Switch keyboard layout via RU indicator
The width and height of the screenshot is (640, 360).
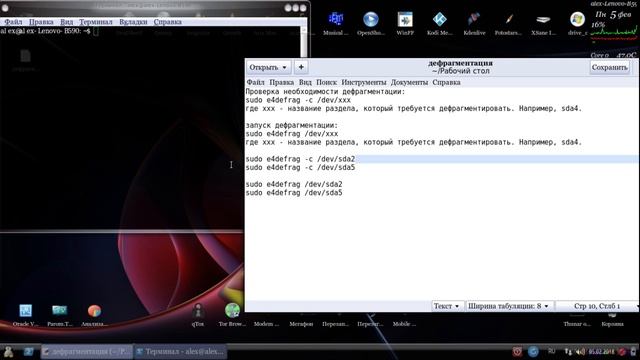[551, 351]
